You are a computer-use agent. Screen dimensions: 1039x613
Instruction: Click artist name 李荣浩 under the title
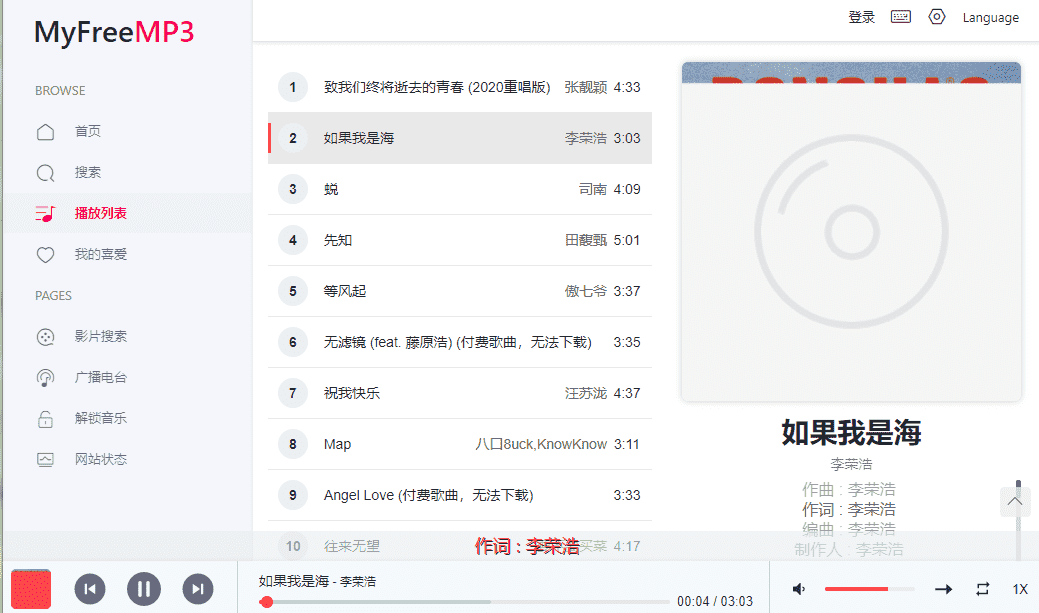851,464
